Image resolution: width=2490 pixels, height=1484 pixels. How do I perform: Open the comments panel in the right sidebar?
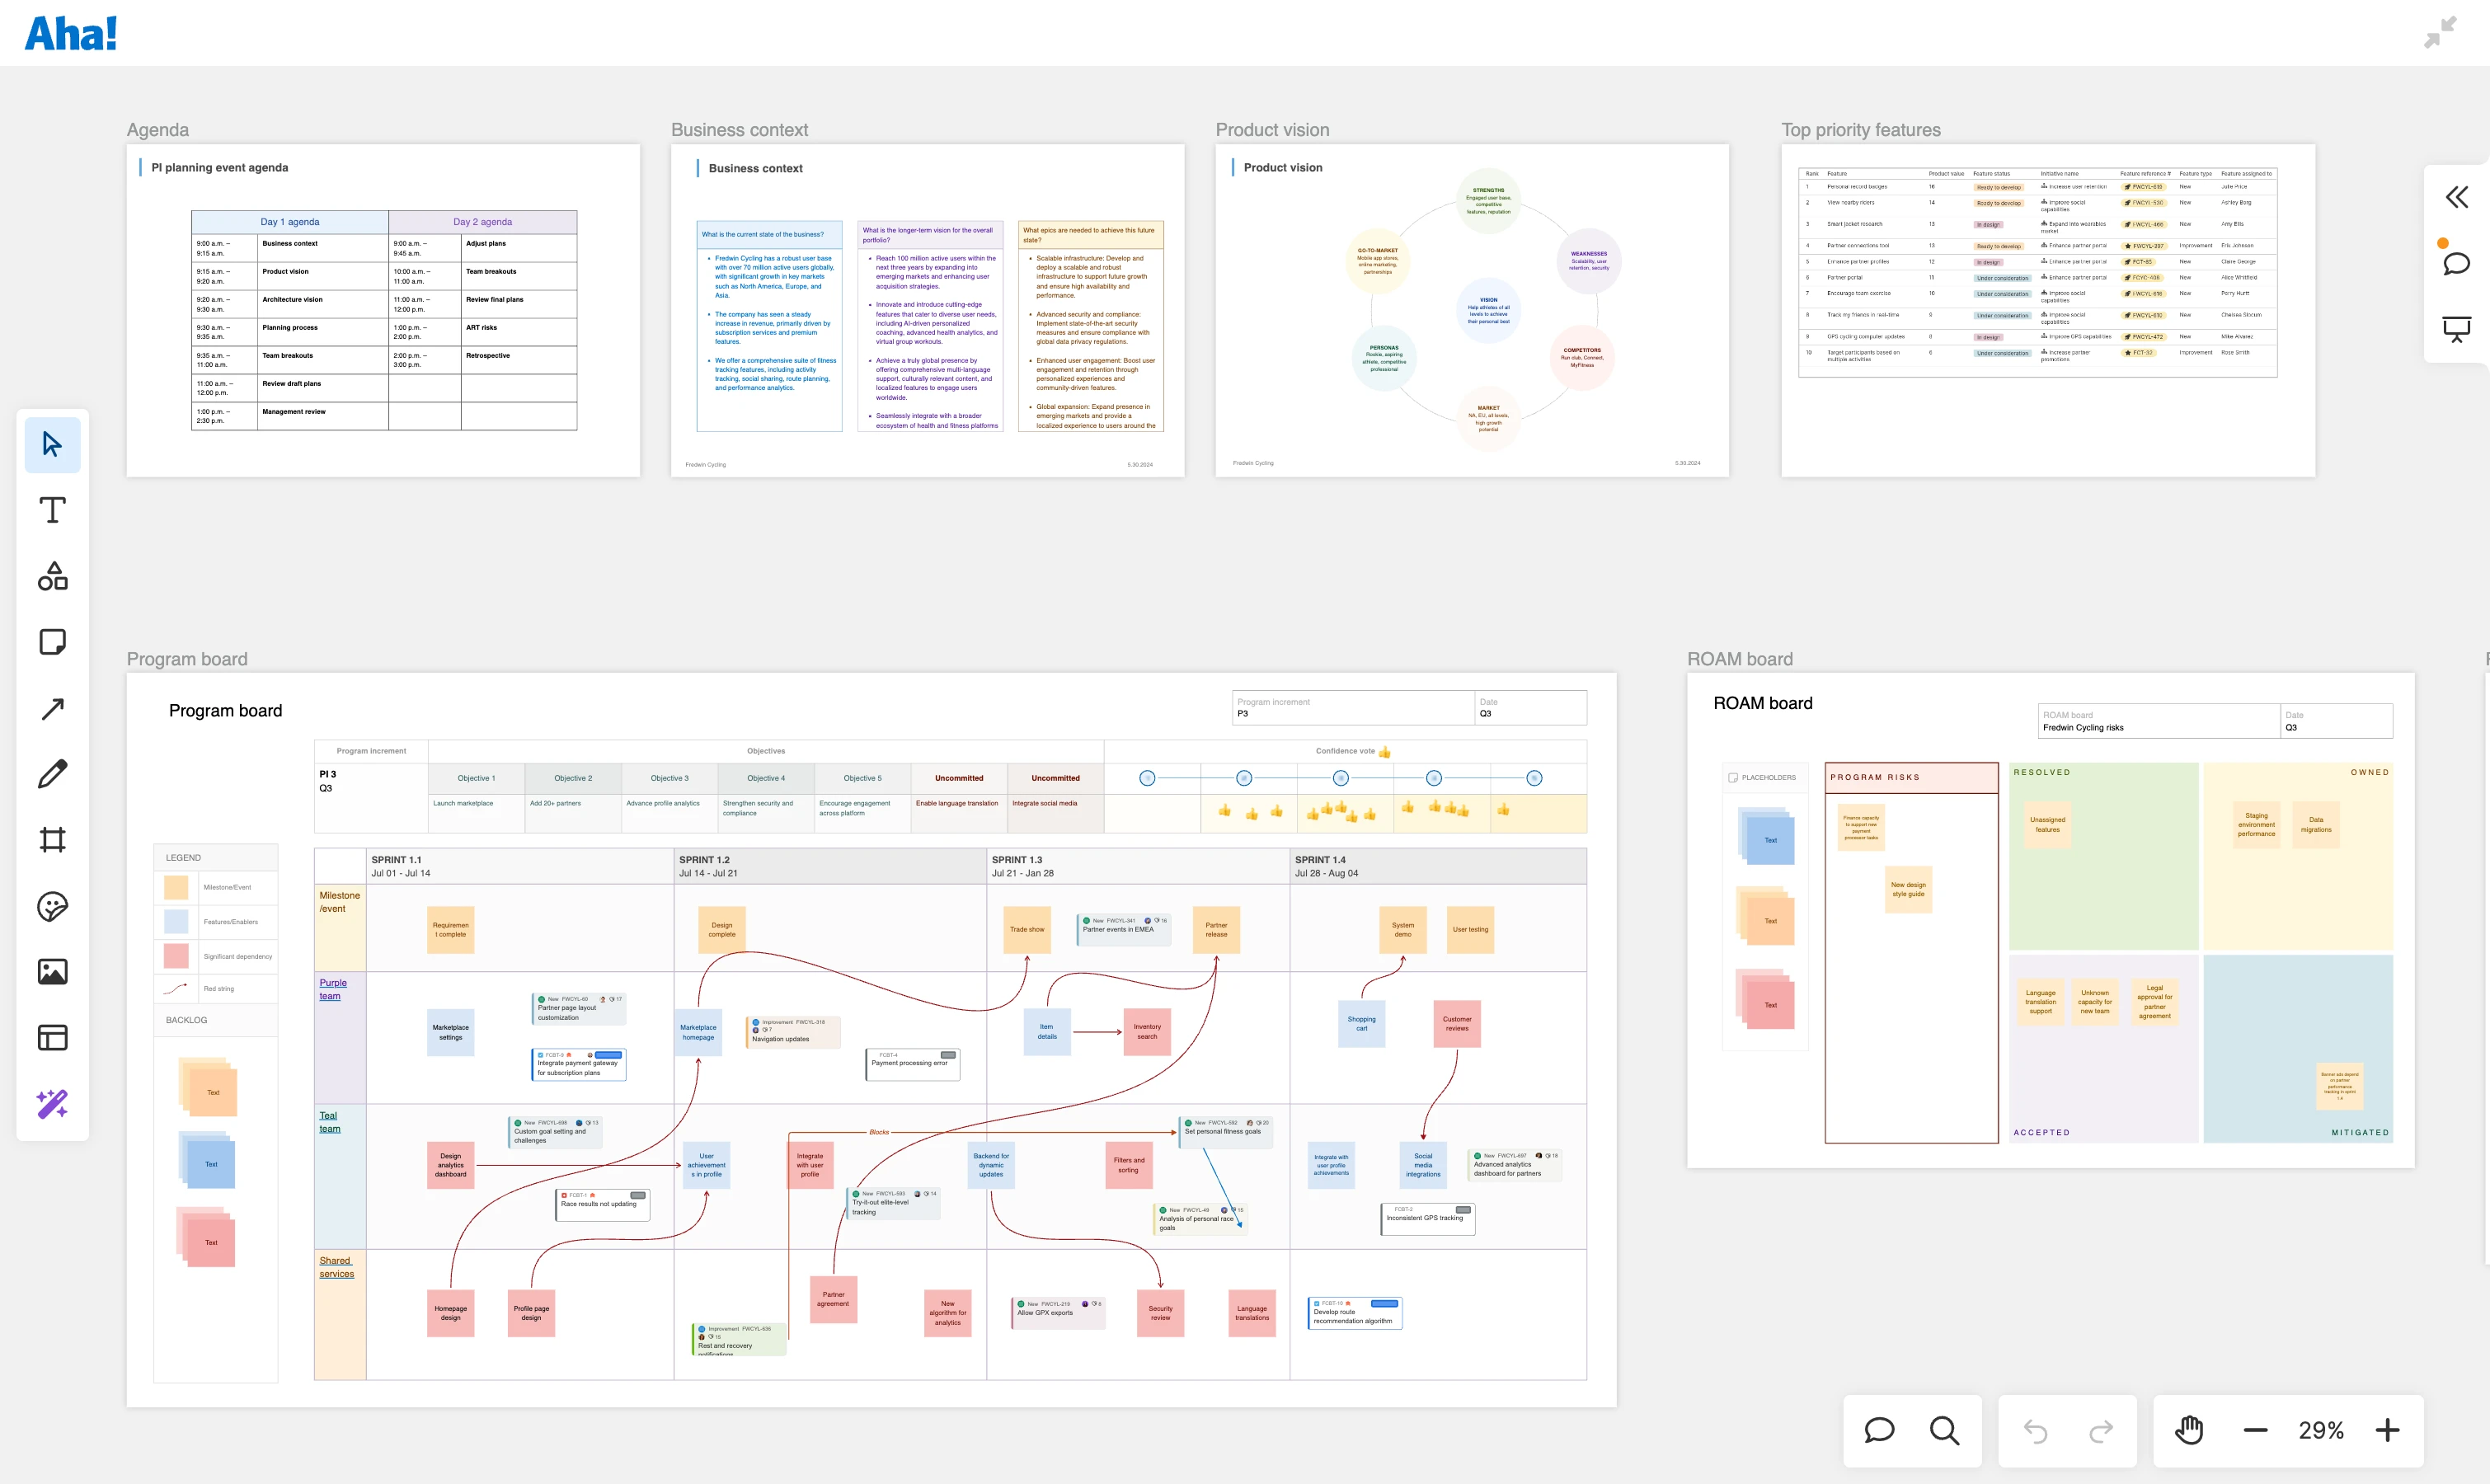[x=2456, y=264]
